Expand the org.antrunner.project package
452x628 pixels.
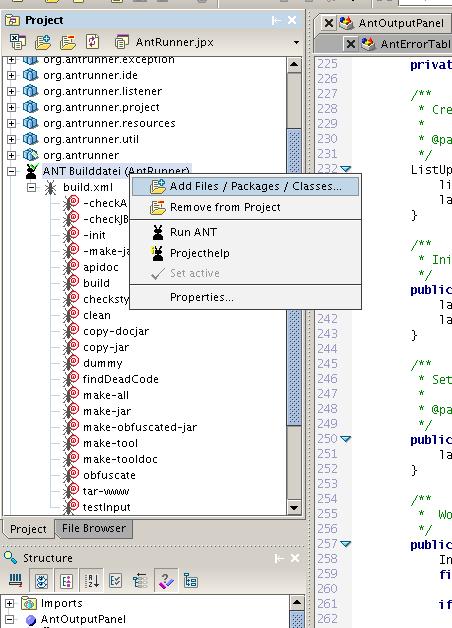[12, 107]
